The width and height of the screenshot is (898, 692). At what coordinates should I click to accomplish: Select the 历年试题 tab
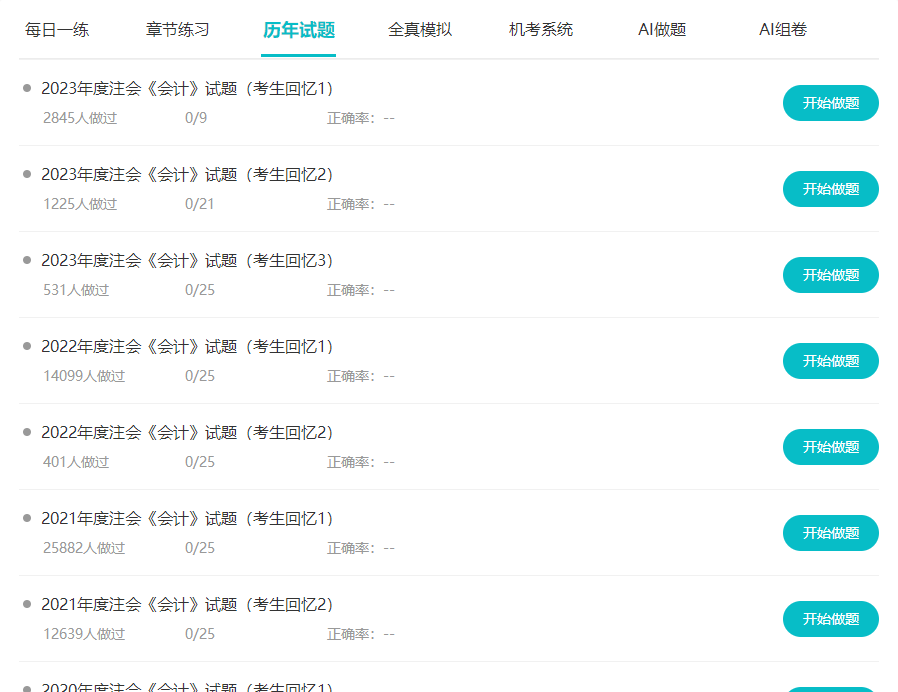click(299, 30)
